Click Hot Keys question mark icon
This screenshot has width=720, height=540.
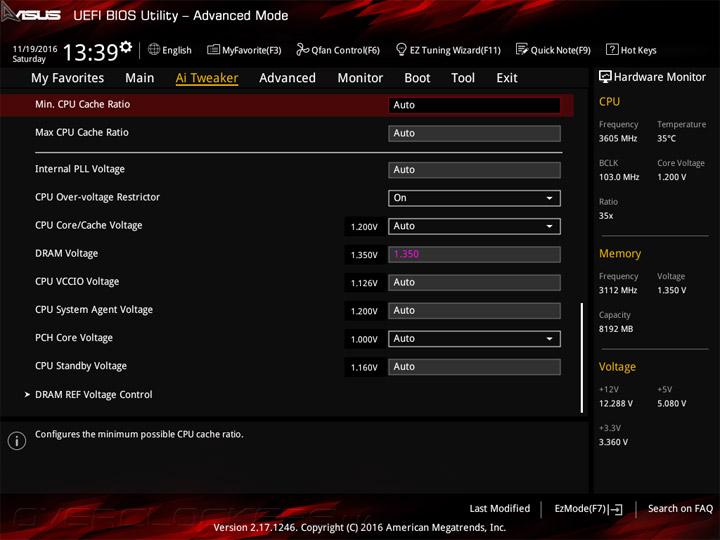pos(612,49)
